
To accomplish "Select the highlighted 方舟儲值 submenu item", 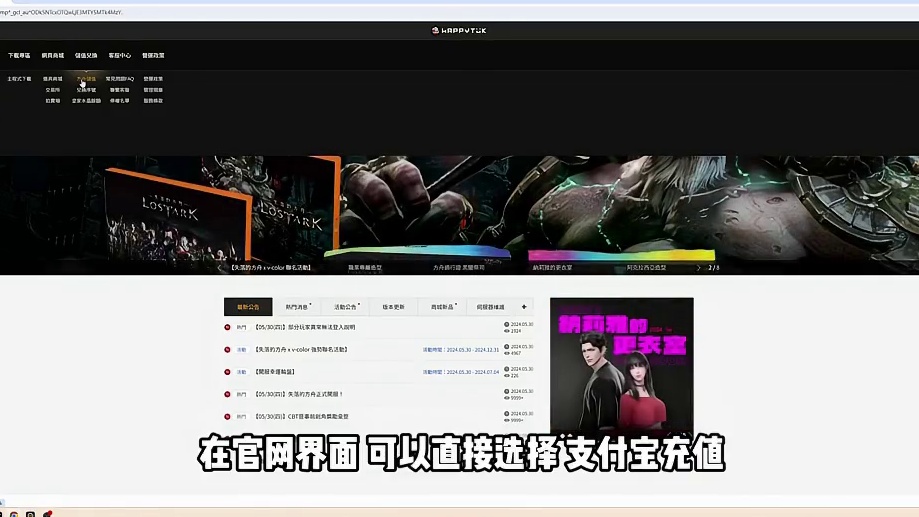I will 86,79.
